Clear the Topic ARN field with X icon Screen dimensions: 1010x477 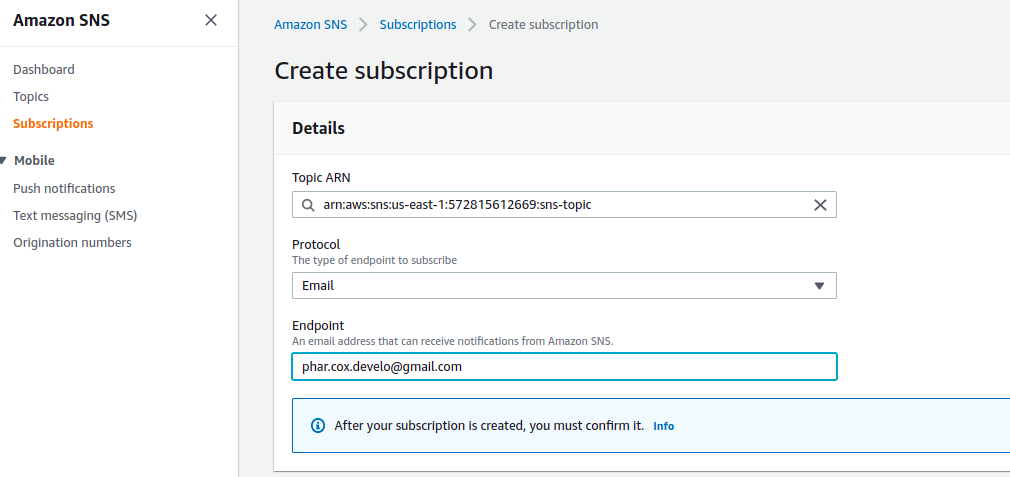[820, 205]
